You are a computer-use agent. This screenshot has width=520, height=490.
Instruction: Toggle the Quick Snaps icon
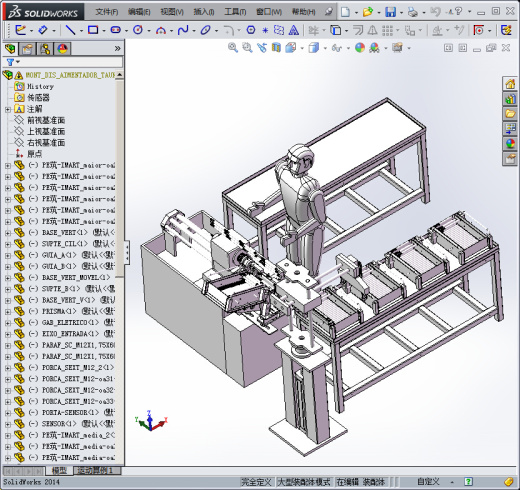click(x=478, y=31)
